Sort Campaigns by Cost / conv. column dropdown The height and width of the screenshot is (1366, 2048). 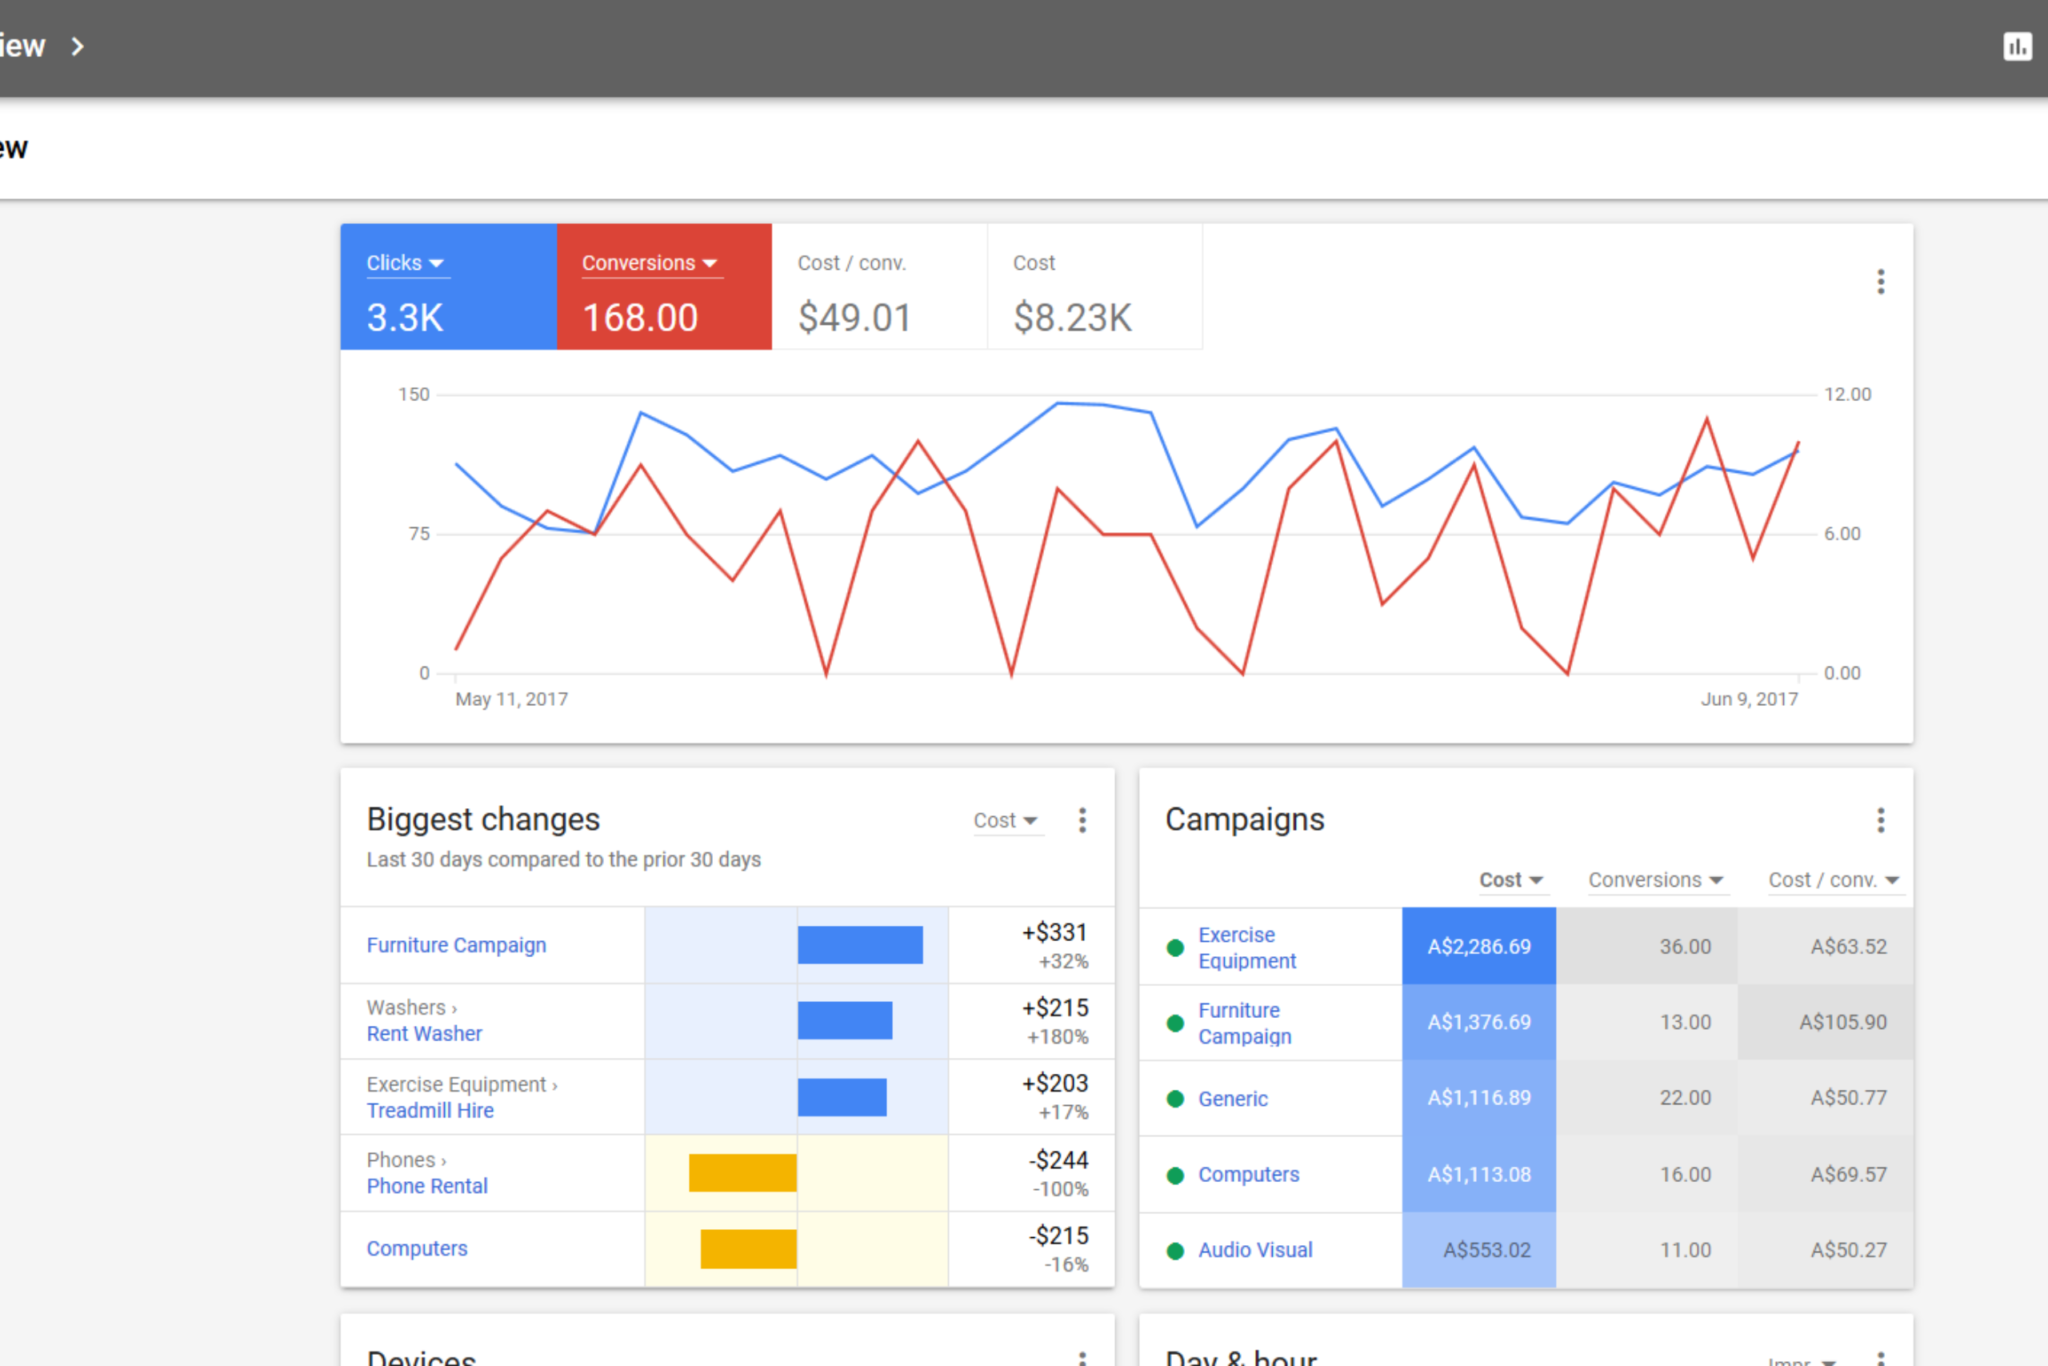pos(1833,880)
